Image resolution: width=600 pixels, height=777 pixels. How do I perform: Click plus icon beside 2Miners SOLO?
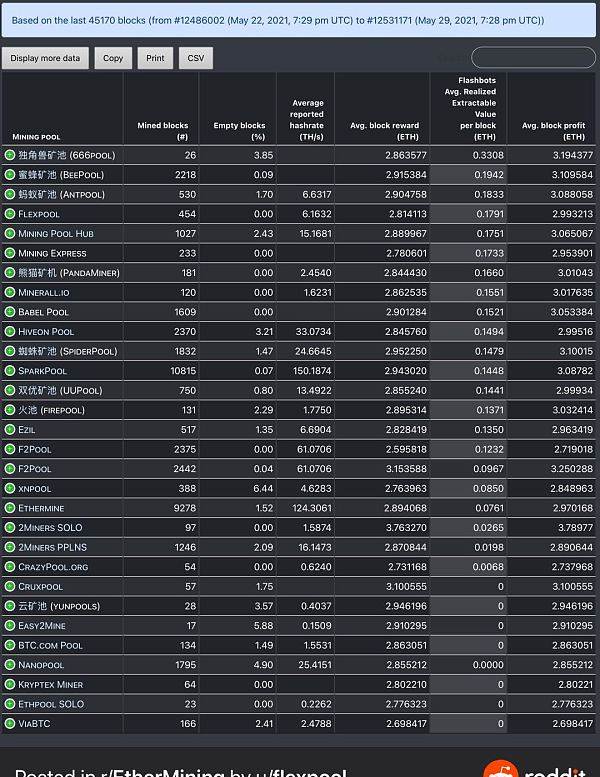10,528
